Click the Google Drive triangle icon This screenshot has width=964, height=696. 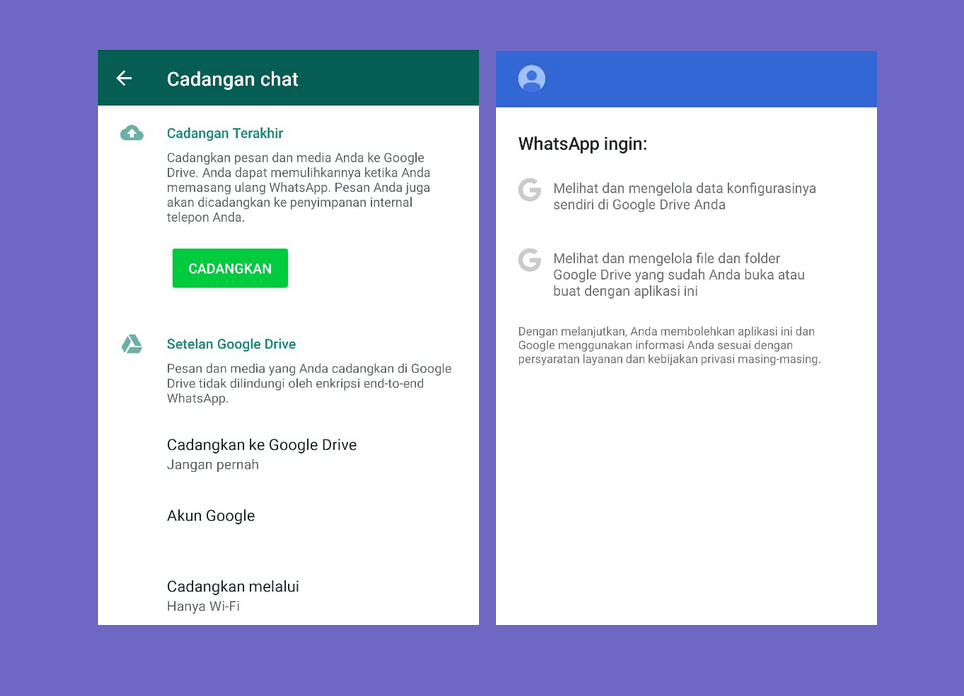(x=132, y=344)
